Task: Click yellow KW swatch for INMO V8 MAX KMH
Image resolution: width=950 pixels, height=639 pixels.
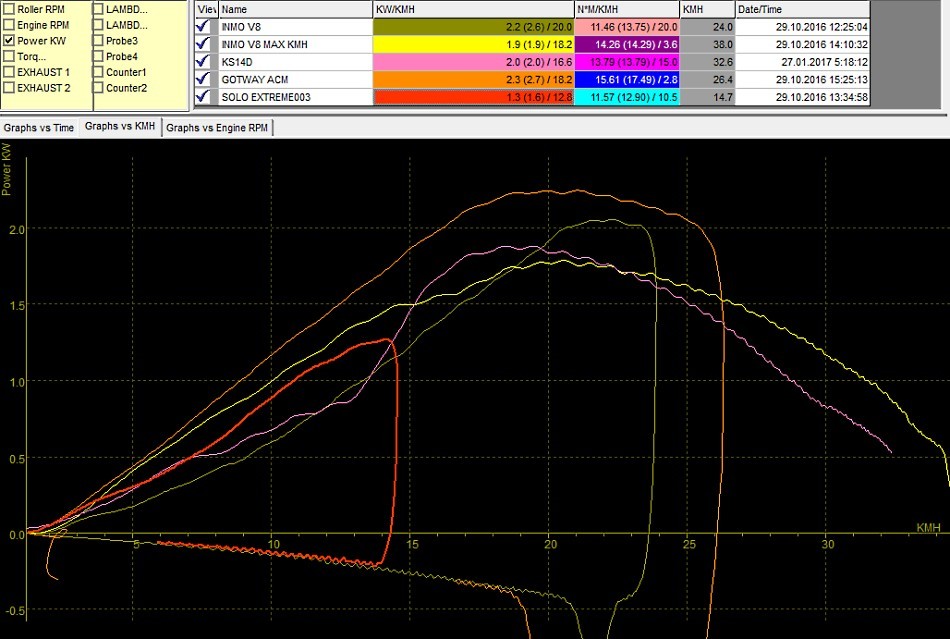Action: click(473, 44)
